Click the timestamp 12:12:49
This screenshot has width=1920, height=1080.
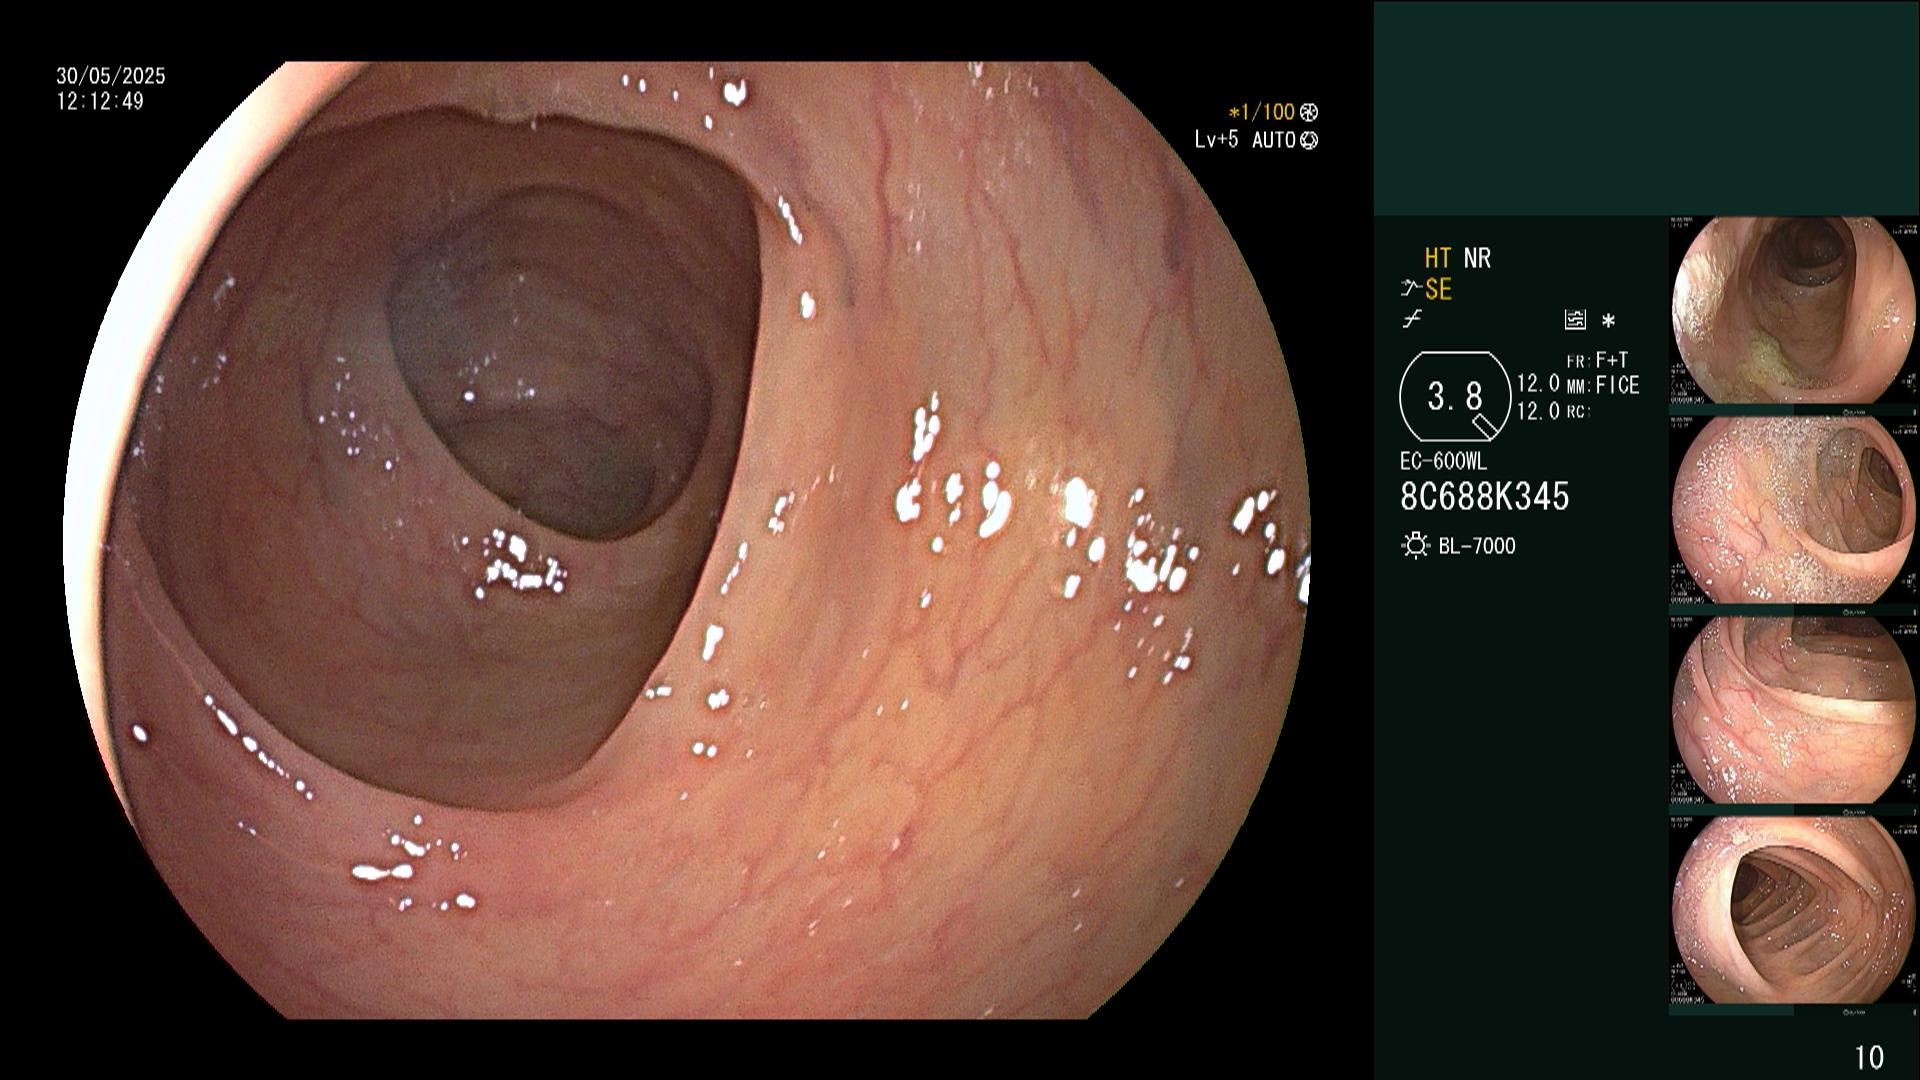100,101
